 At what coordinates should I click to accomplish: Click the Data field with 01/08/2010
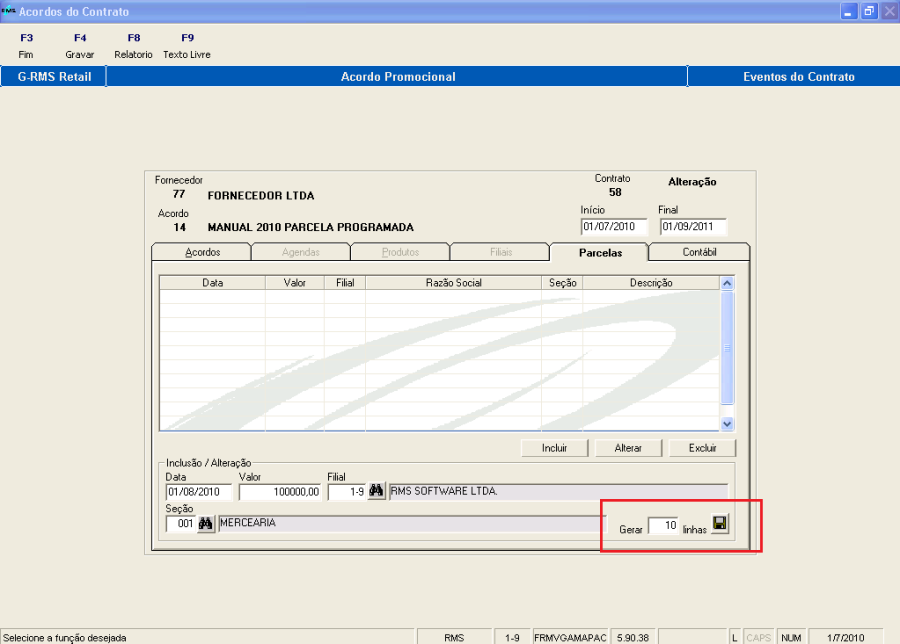click(x=199, y=492)
